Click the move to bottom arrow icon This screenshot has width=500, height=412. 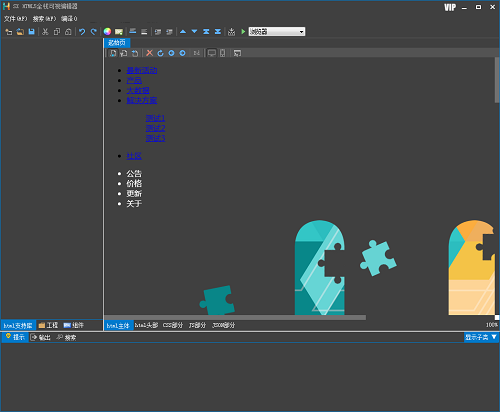click(x=218, y=32)
